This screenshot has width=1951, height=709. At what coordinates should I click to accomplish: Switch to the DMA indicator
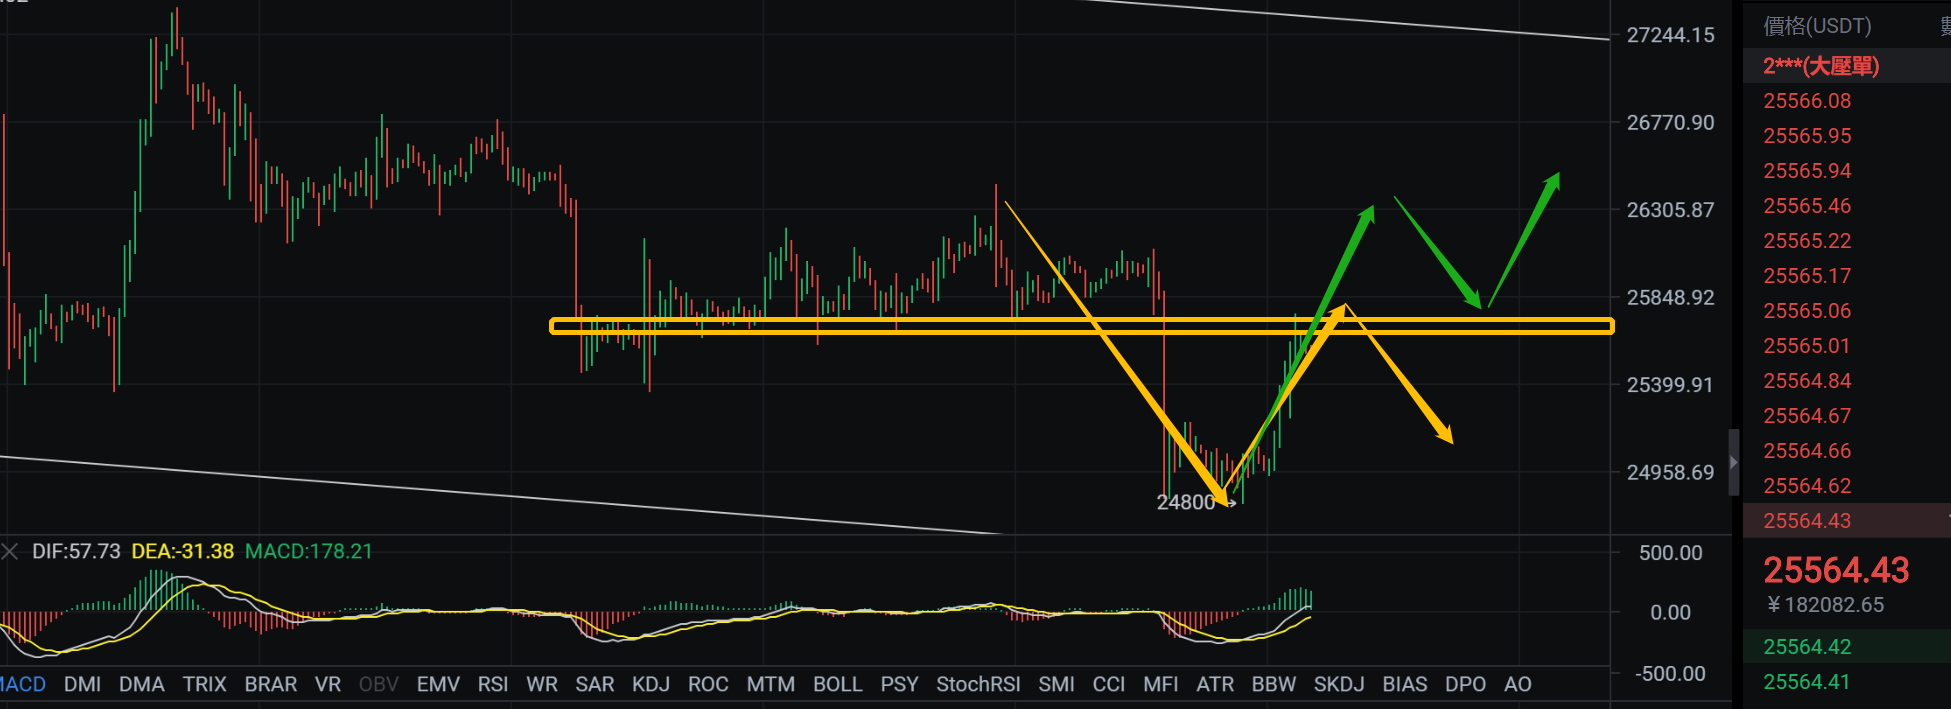pos(141,684)
